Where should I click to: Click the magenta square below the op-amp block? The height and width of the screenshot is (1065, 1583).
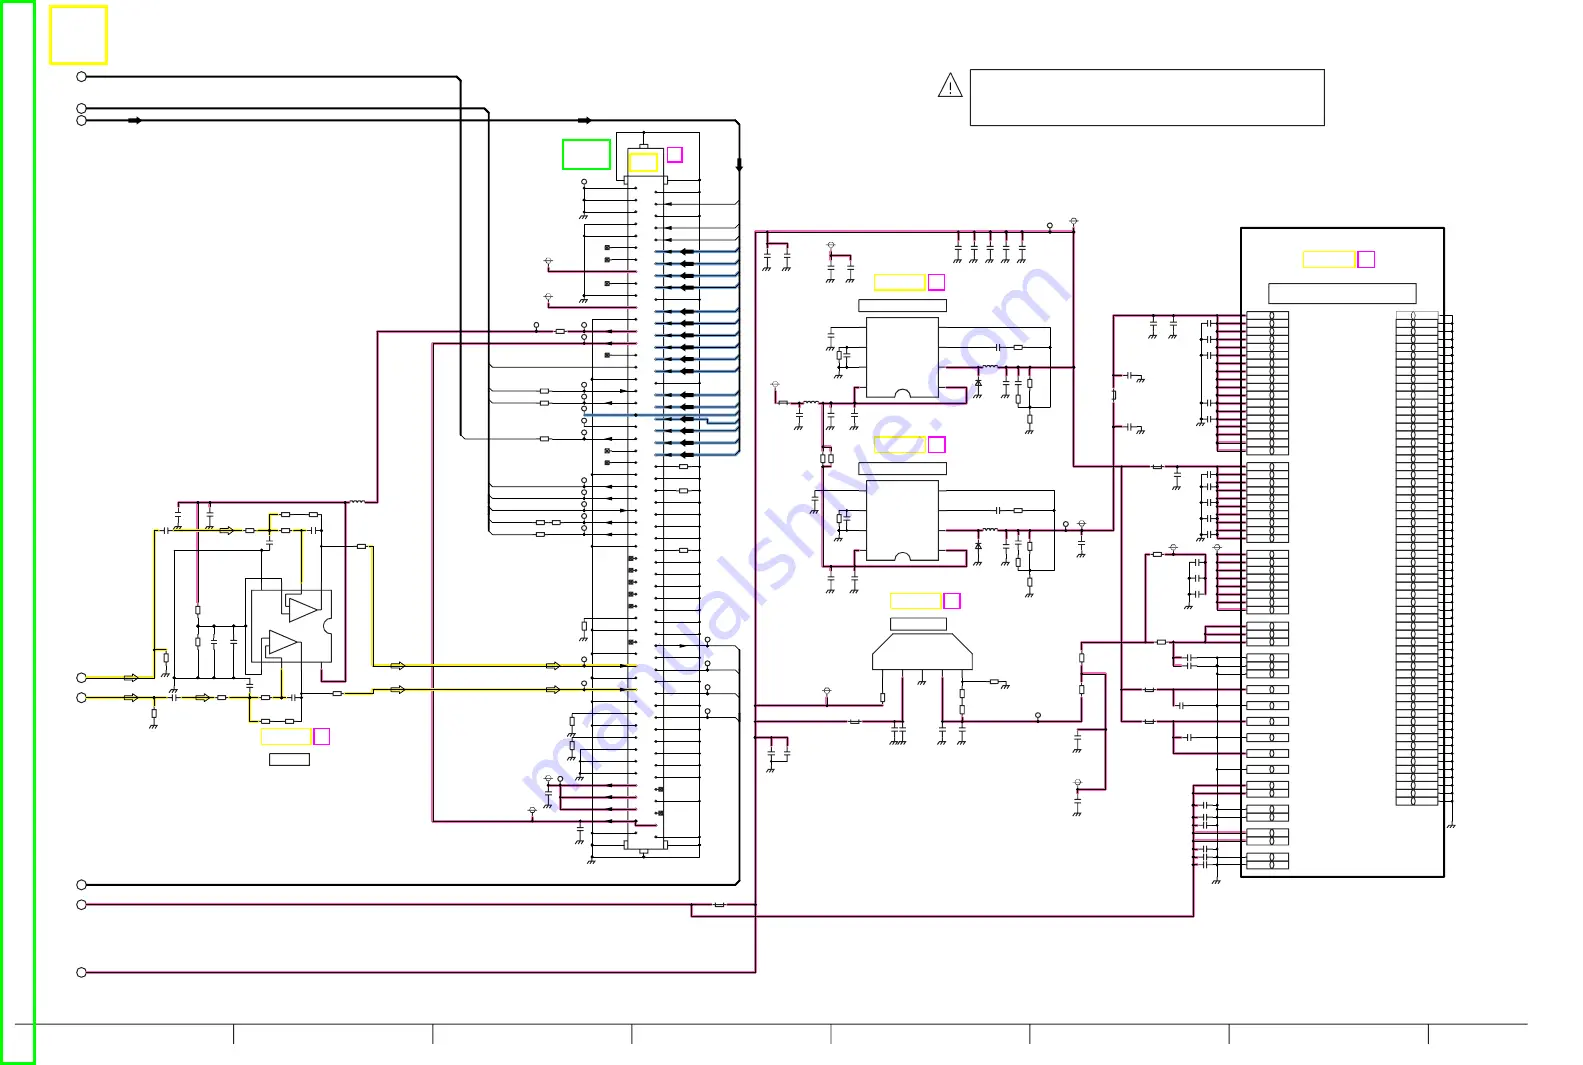(322, 736)
